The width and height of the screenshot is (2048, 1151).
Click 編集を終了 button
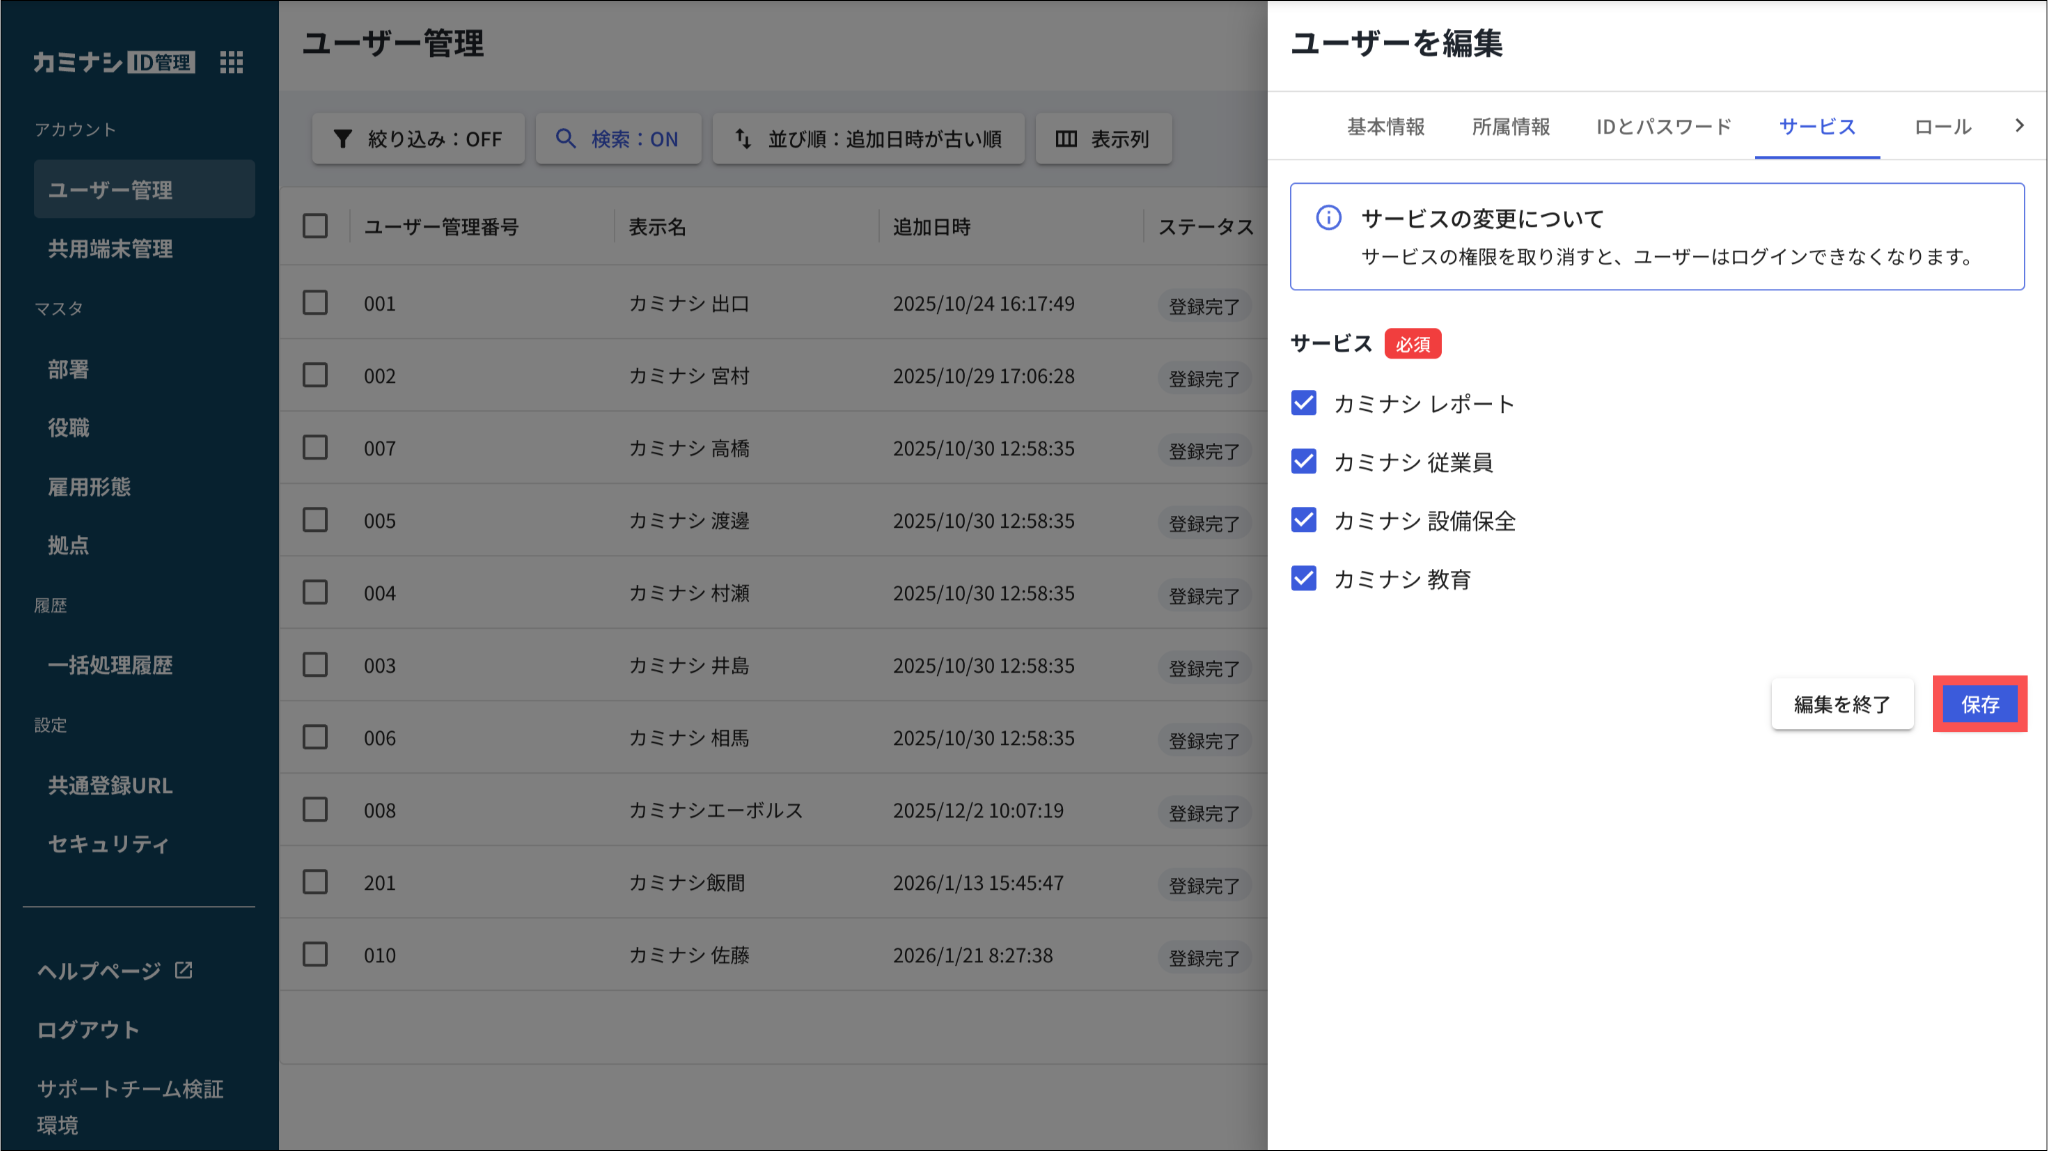click(1842, 704)
